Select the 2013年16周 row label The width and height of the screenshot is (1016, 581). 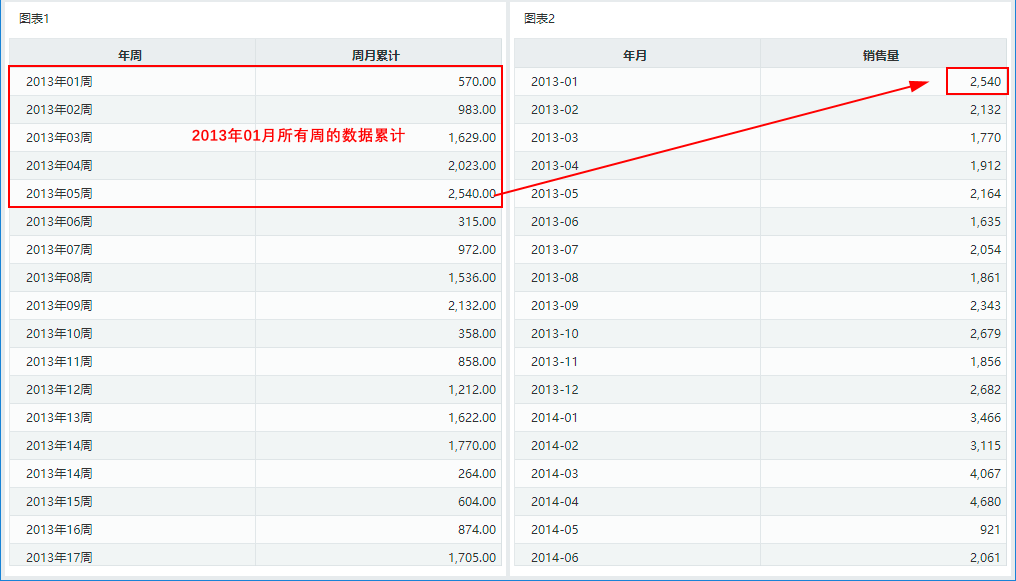click(x=59, y=529)
